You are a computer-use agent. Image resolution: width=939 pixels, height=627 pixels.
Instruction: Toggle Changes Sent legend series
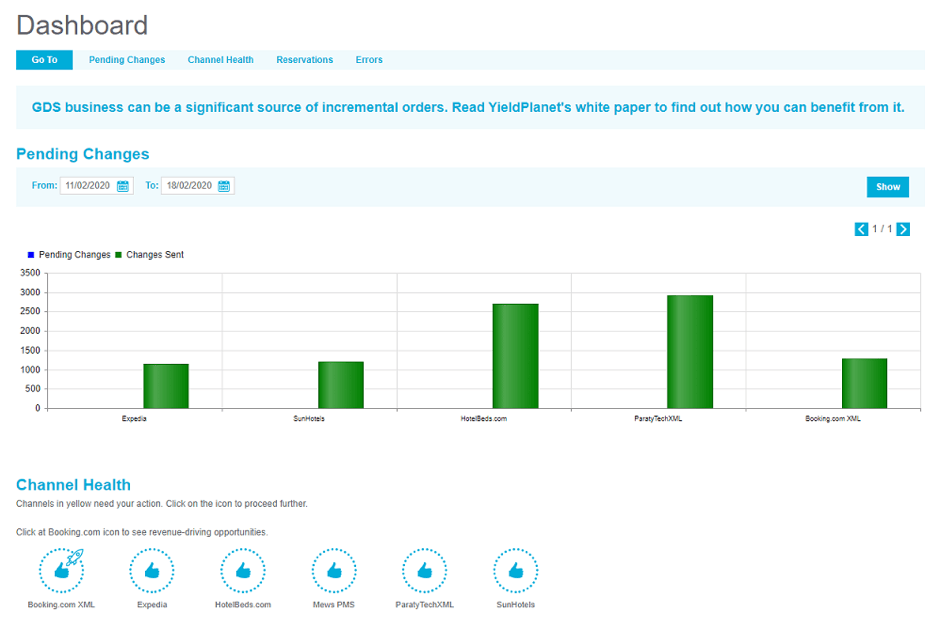150,255
